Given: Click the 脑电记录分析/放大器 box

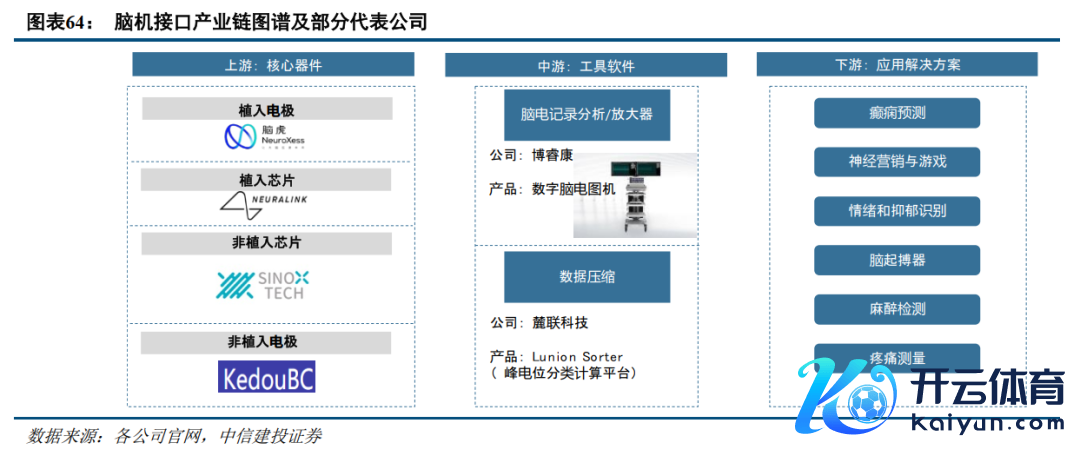Looking at the screenshot, I should [586, 114].
